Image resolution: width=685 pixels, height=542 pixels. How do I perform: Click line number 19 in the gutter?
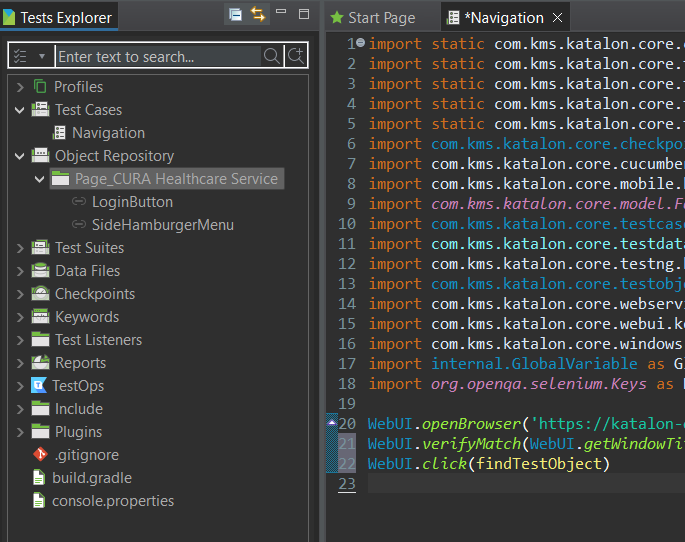[347, 404]
